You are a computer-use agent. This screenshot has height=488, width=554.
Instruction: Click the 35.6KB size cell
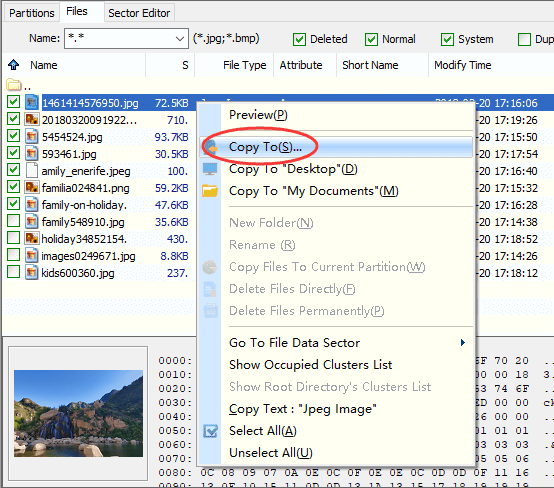171,222
